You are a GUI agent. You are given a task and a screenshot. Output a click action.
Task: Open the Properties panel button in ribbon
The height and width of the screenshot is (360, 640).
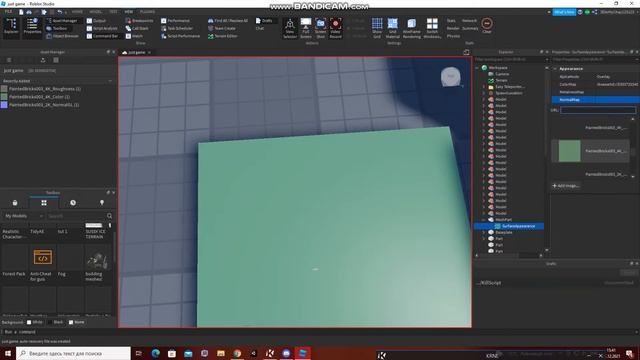tap(32, 27)
